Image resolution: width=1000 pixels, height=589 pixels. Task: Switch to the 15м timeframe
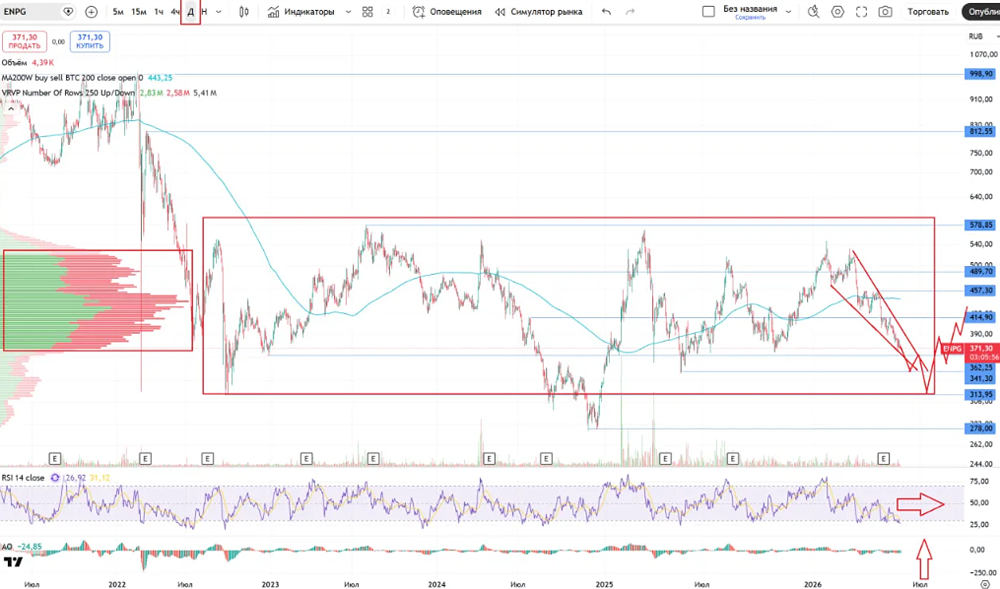pyautogui.click(x=138, y=11)
